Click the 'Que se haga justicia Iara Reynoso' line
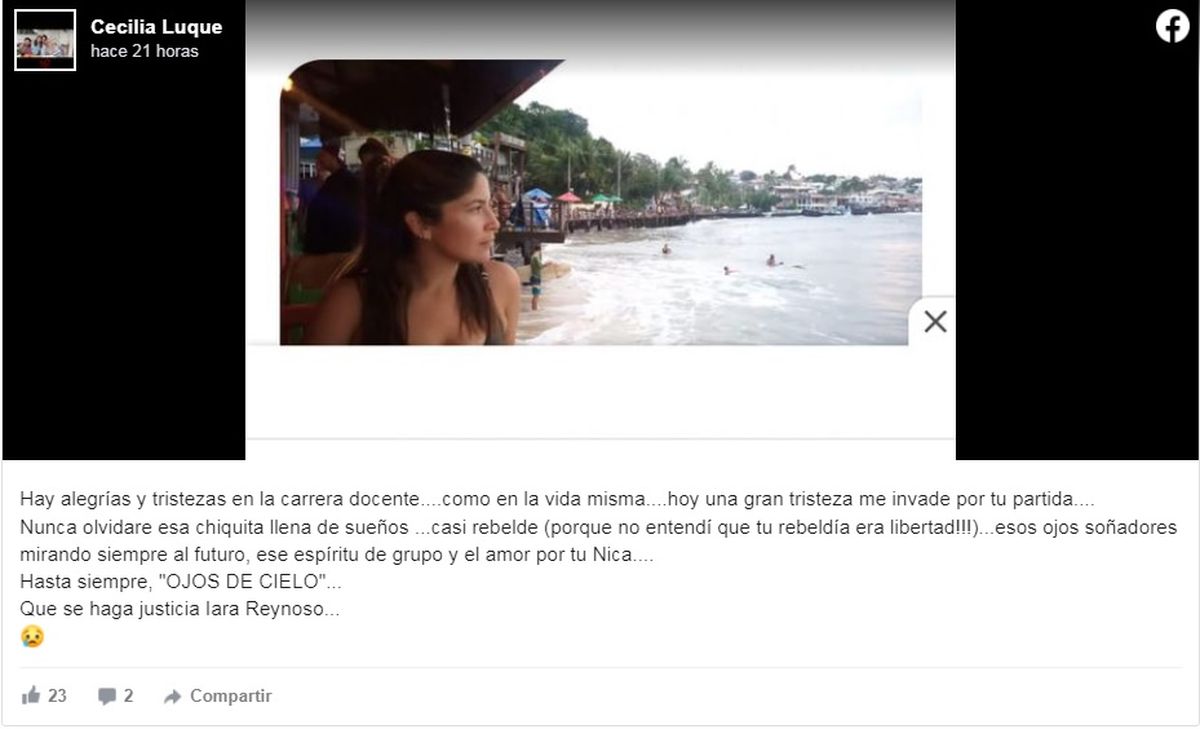This screenshot has width=1200, height=729. point(180,609)
